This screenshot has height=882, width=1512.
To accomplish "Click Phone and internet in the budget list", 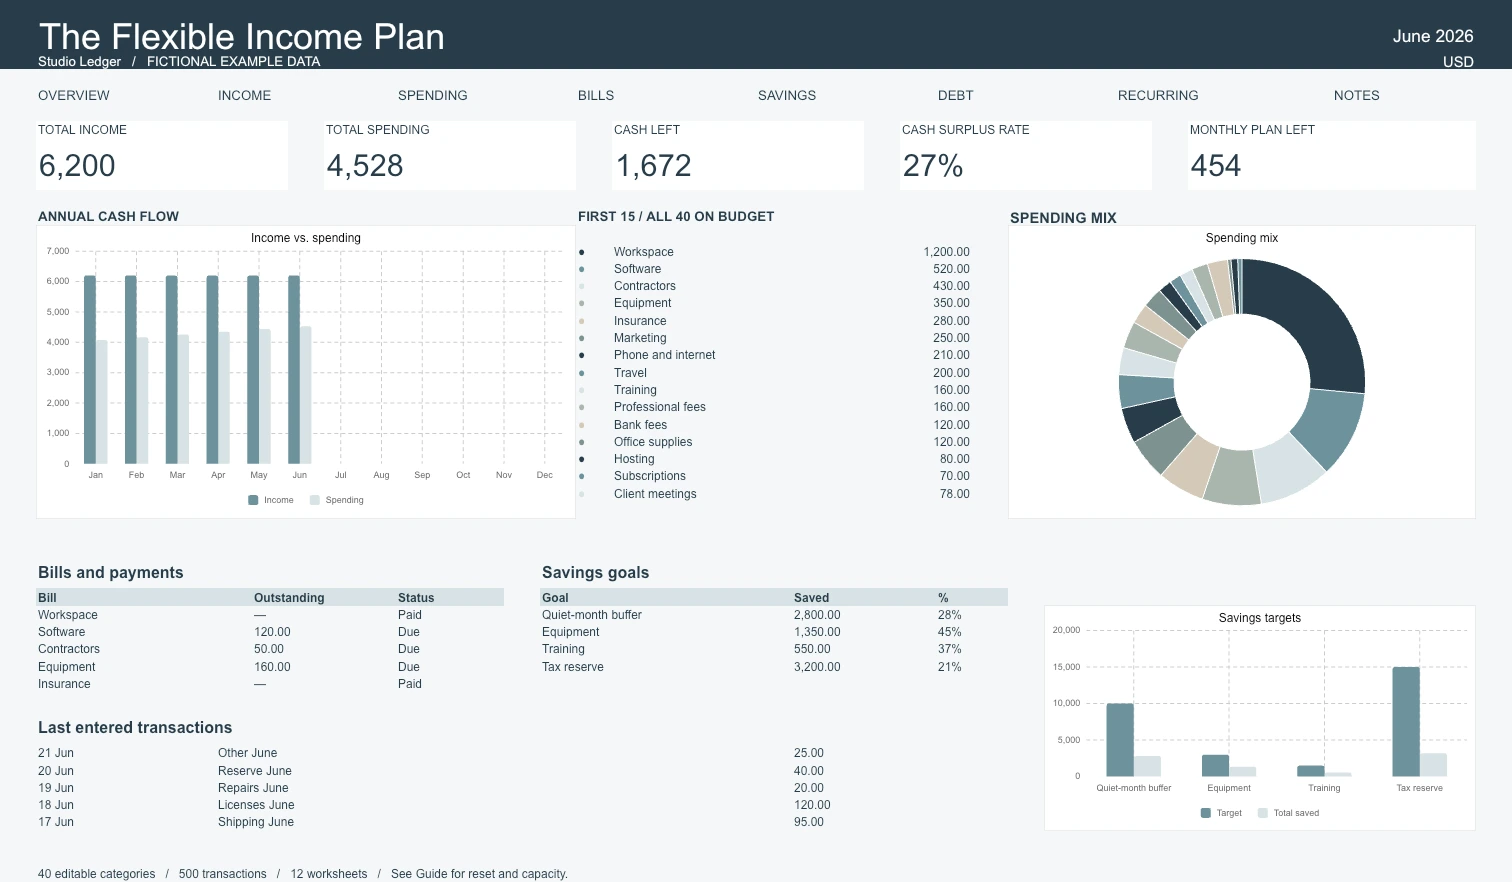I will tap(664, 355).
